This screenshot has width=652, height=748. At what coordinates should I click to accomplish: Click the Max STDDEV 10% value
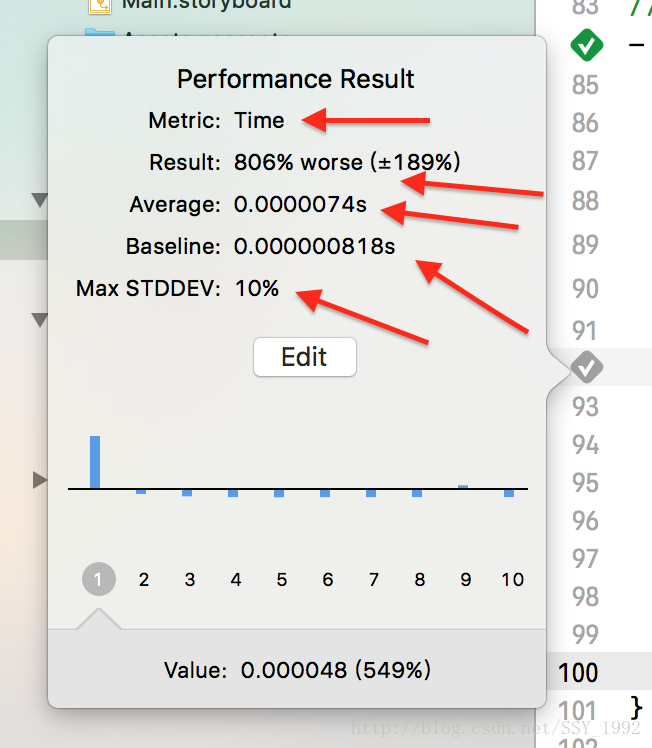[x=257, y=289]
